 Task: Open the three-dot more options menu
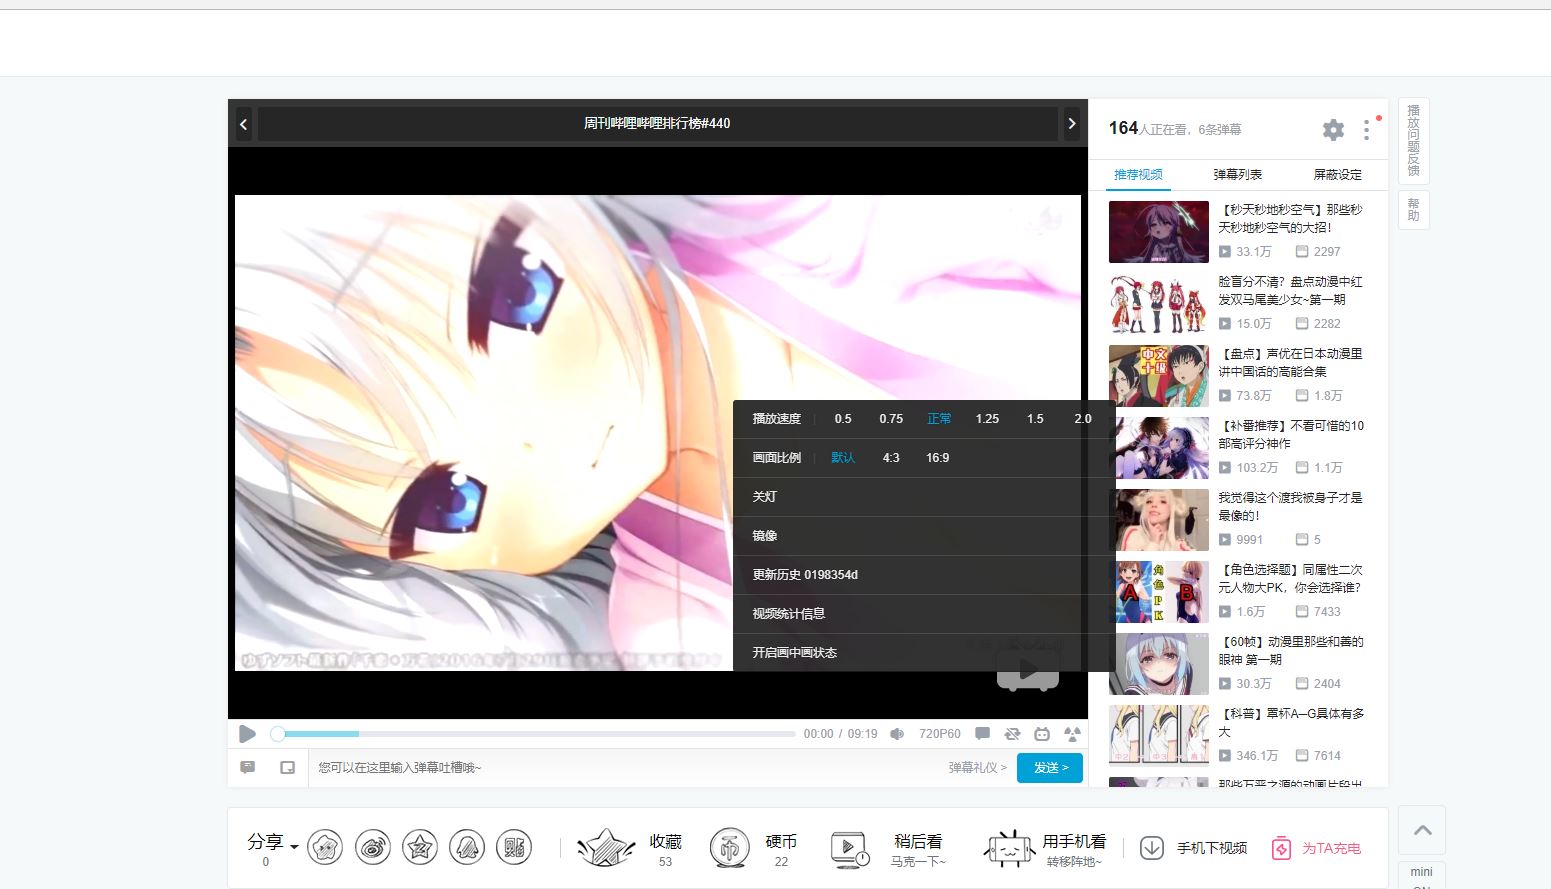(1366, 130)
